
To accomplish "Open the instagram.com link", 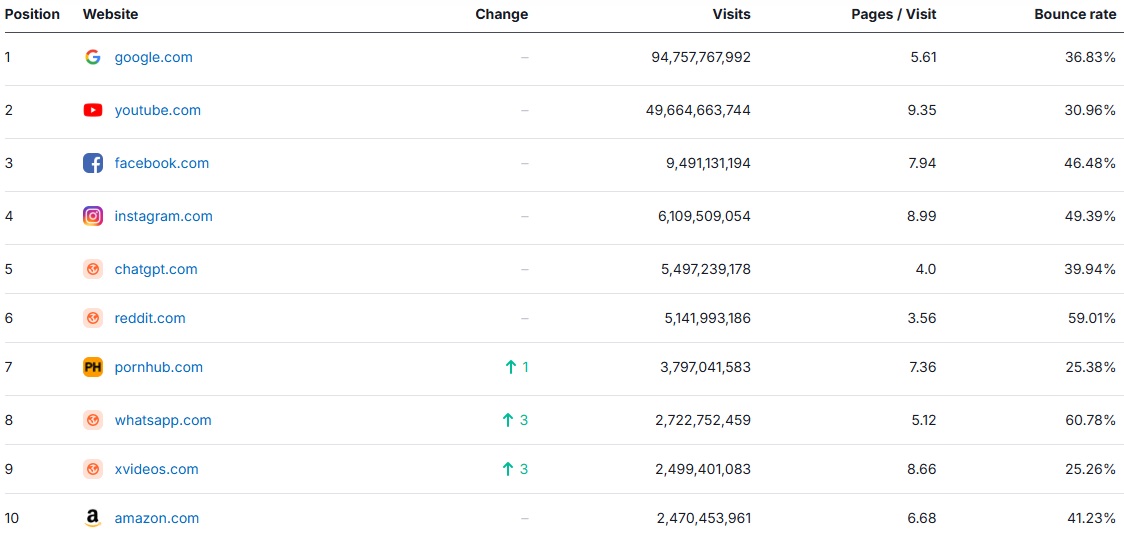I will tap(163, 216).
